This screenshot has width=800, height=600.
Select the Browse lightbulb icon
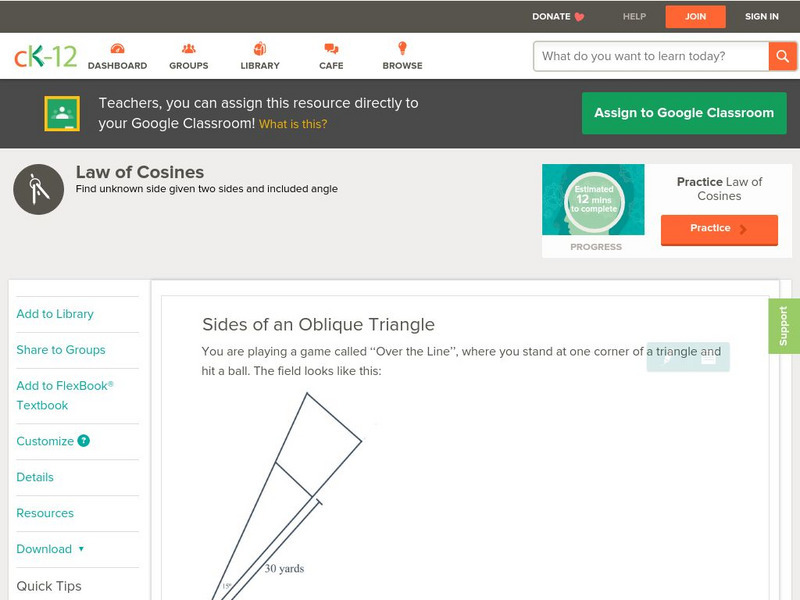click(401, 47)
